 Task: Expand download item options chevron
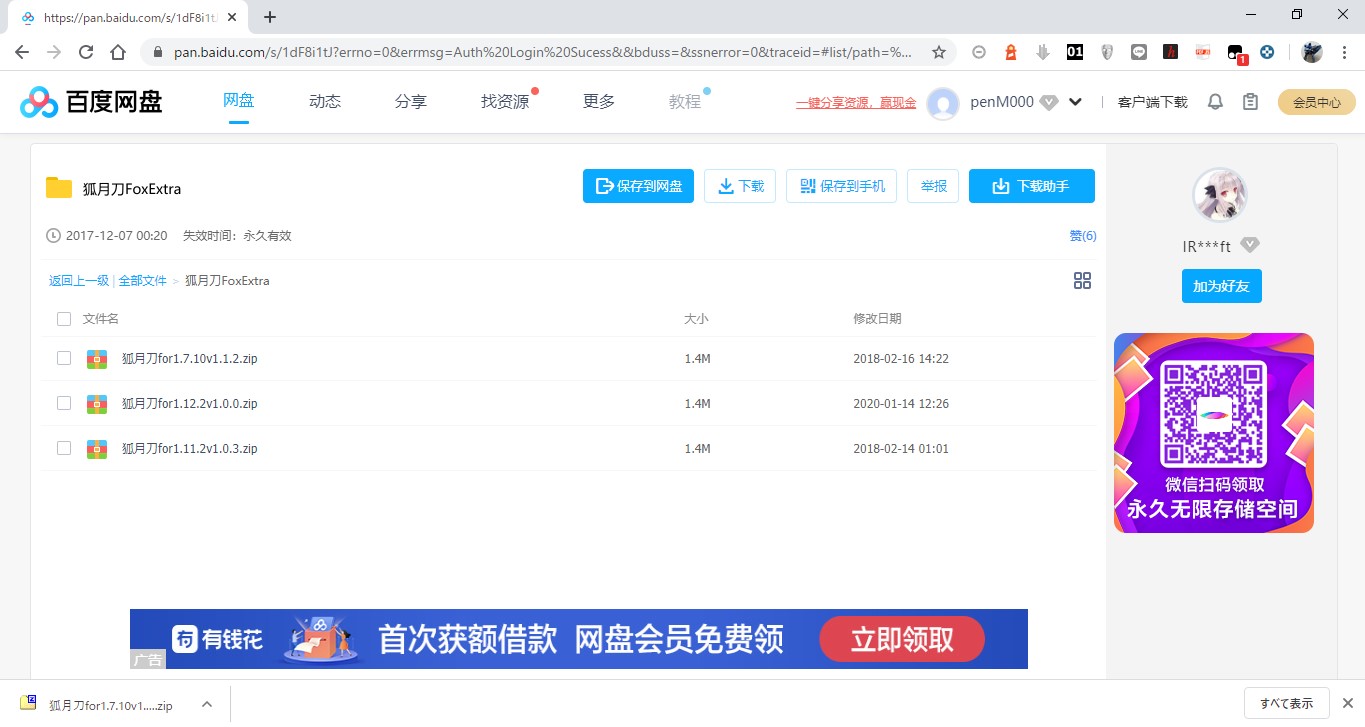207,704
